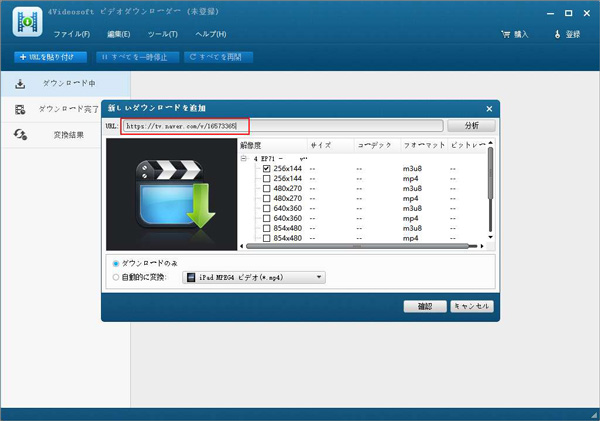Check the 480x270 mp4 checkbox
The image size is (600, 421).
pos(267,198)
